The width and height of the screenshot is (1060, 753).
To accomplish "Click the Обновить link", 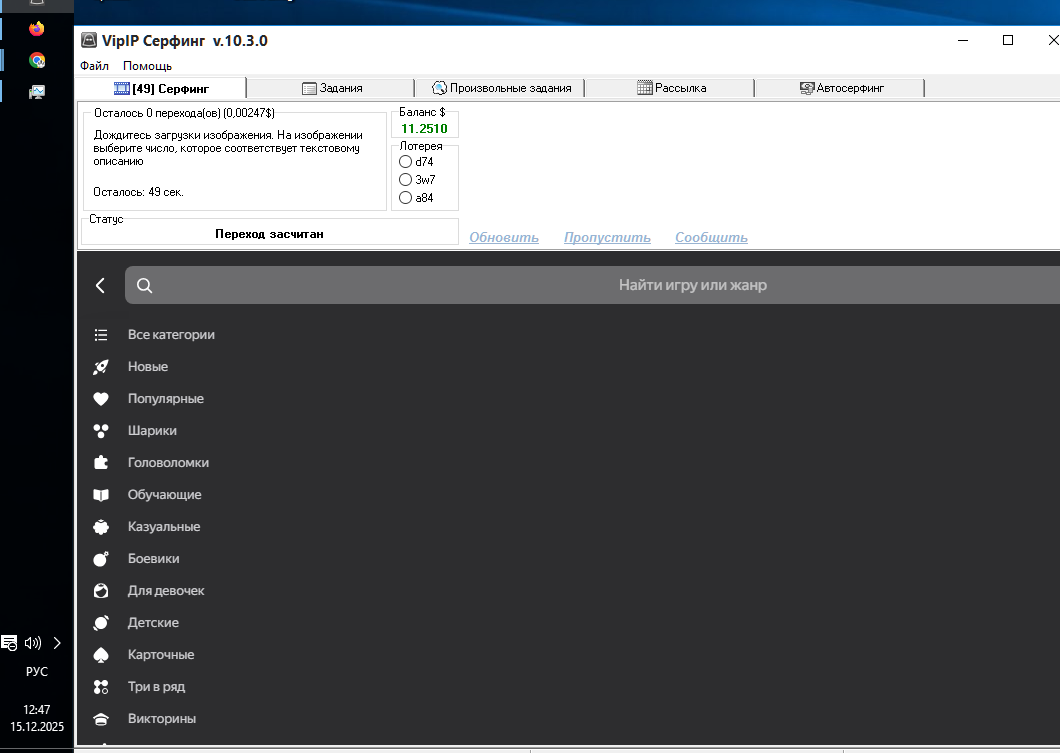I will click(x=504, y=237).
